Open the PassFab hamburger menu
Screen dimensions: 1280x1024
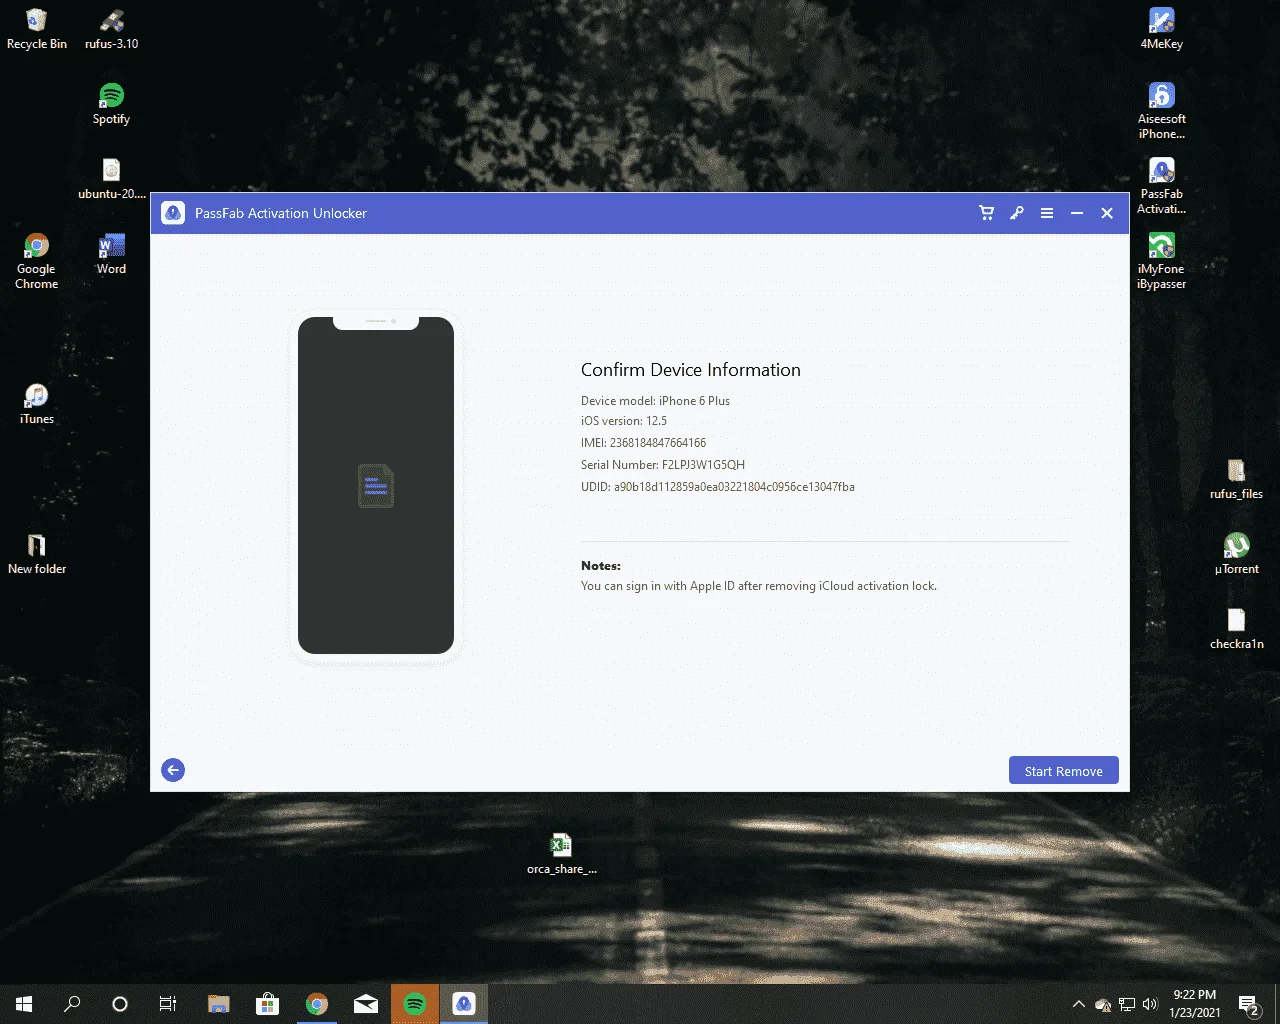pos(1047,213)
